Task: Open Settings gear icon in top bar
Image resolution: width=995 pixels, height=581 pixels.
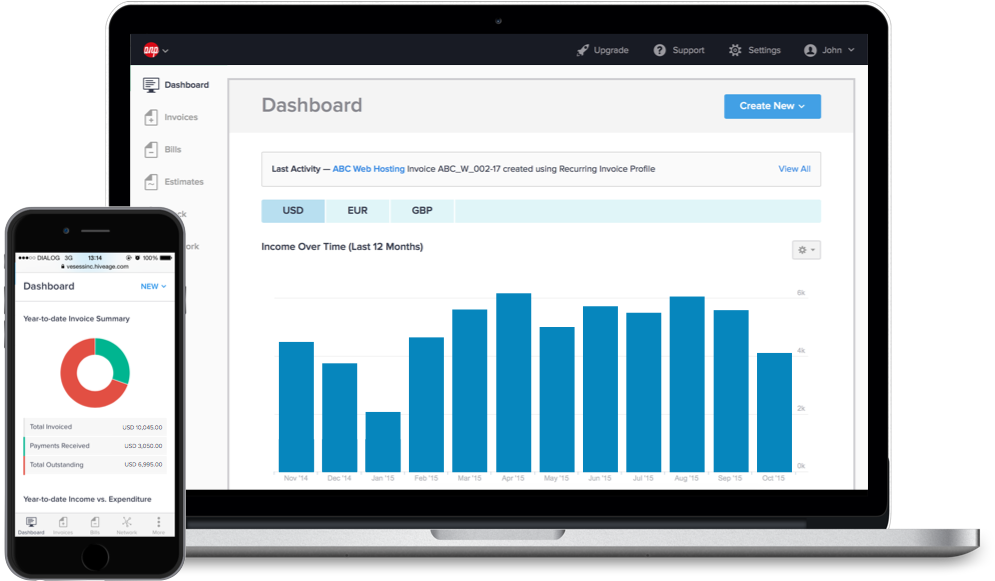Action: pyautogui.click(x=735, y=50)
